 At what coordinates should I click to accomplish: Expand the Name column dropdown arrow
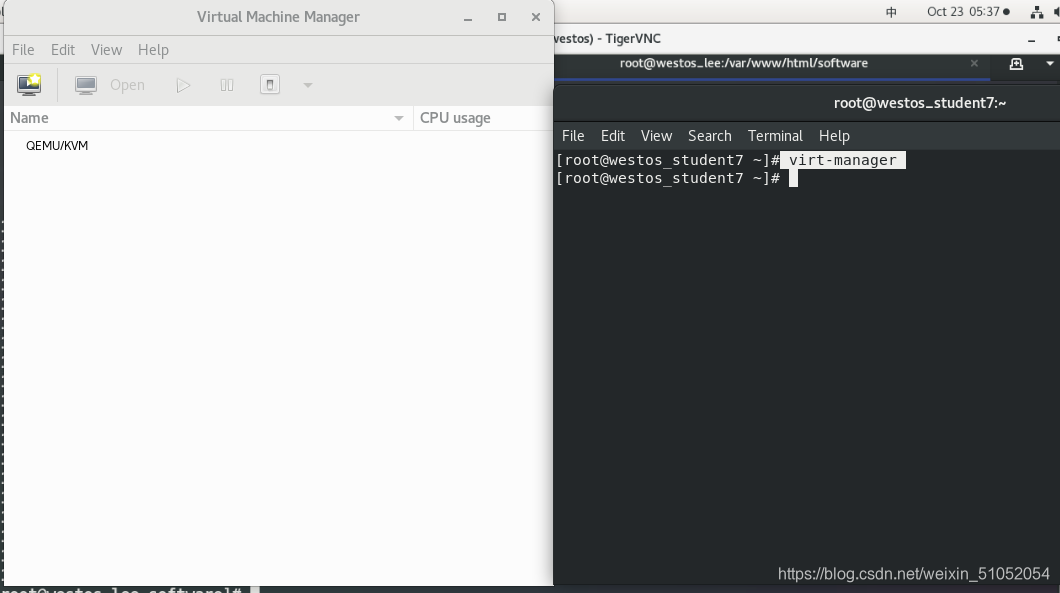click(399, 118)
